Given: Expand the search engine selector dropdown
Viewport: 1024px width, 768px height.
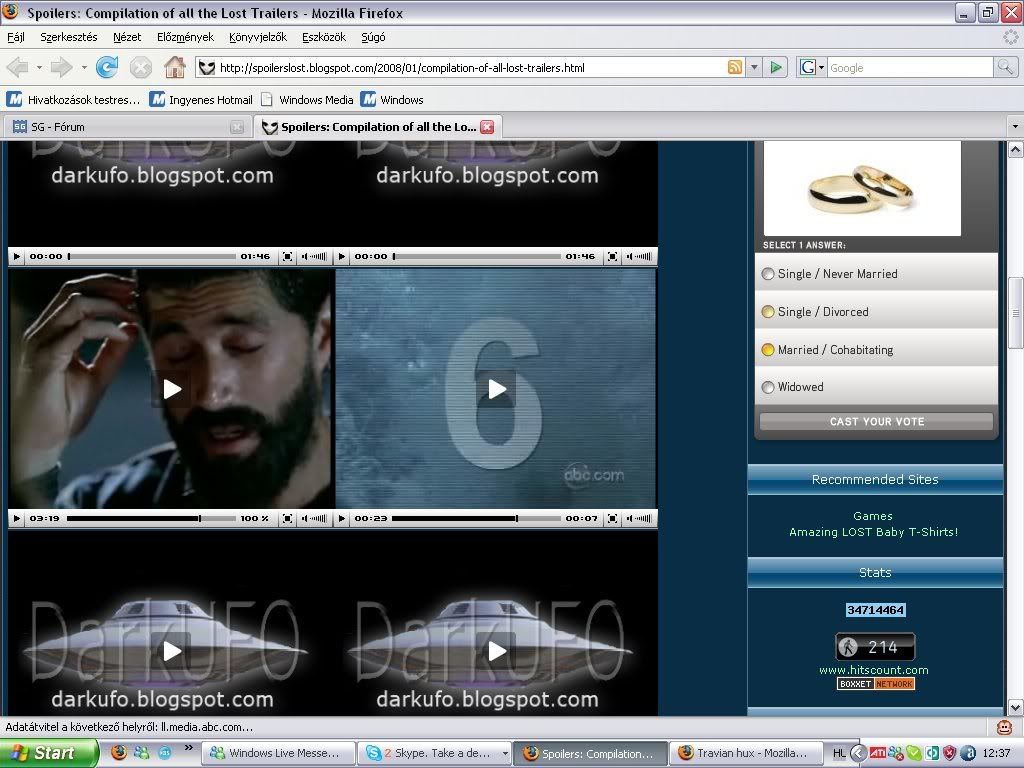Looking at the screenshot, I should pyautogui.click(x=821, y=68).
